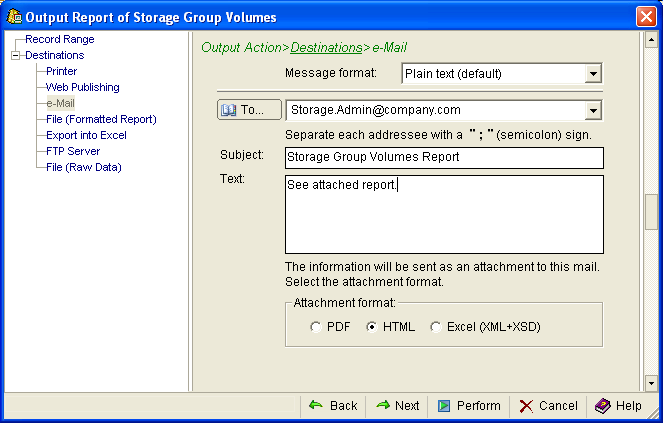This screenshot has width=663, height=423.
Task: Choose File (Formatted Report) destination
Action: (x=101, y=119)
